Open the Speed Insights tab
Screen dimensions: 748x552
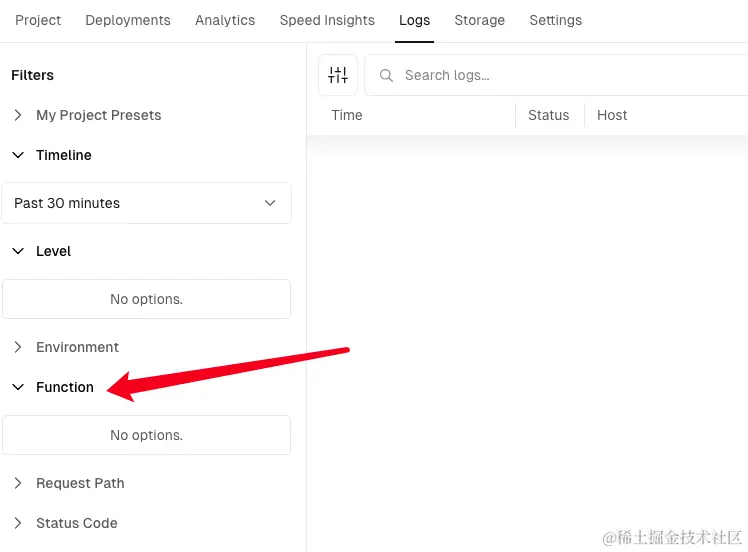327,20
